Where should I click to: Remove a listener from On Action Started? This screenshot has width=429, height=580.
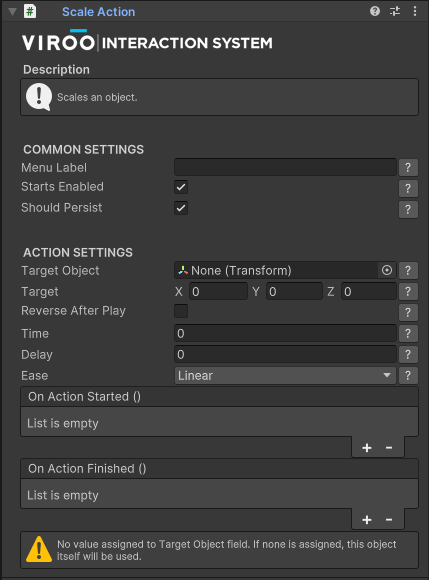click(389, 448)
